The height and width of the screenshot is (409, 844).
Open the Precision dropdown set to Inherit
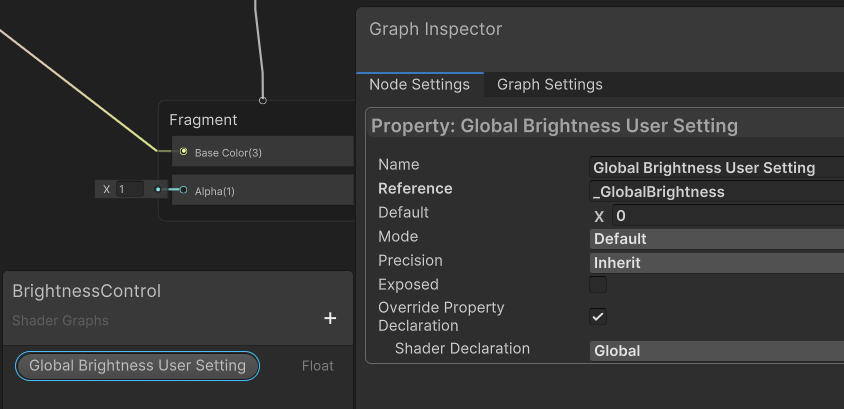point(716,263)
